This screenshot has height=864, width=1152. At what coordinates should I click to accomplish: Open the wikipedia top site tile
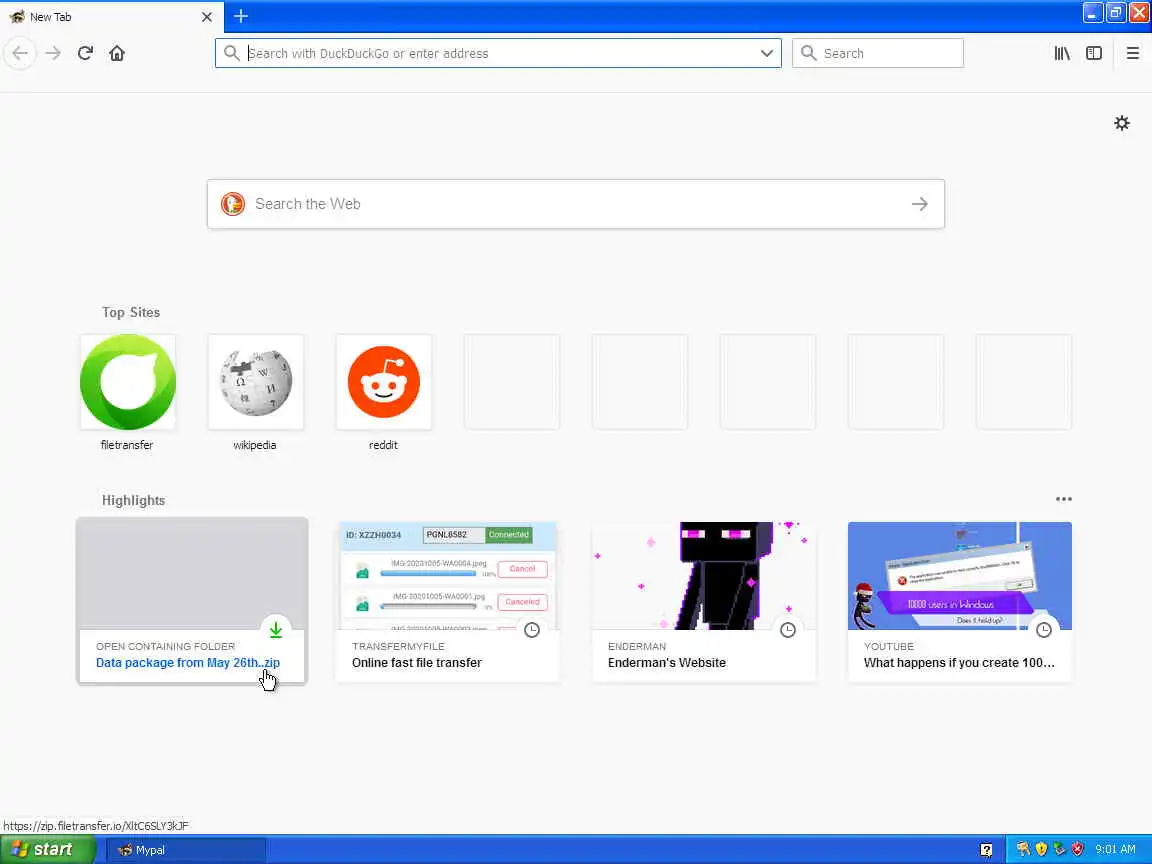[x=256, y=393]
